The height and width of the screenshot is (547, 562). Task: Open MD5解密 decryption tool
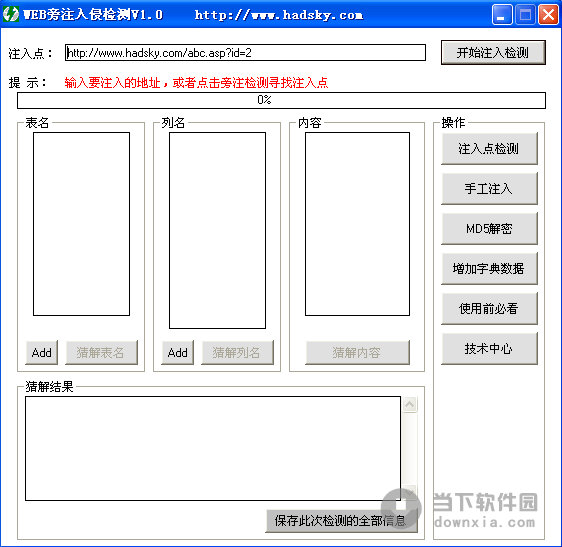click(489, 229)
